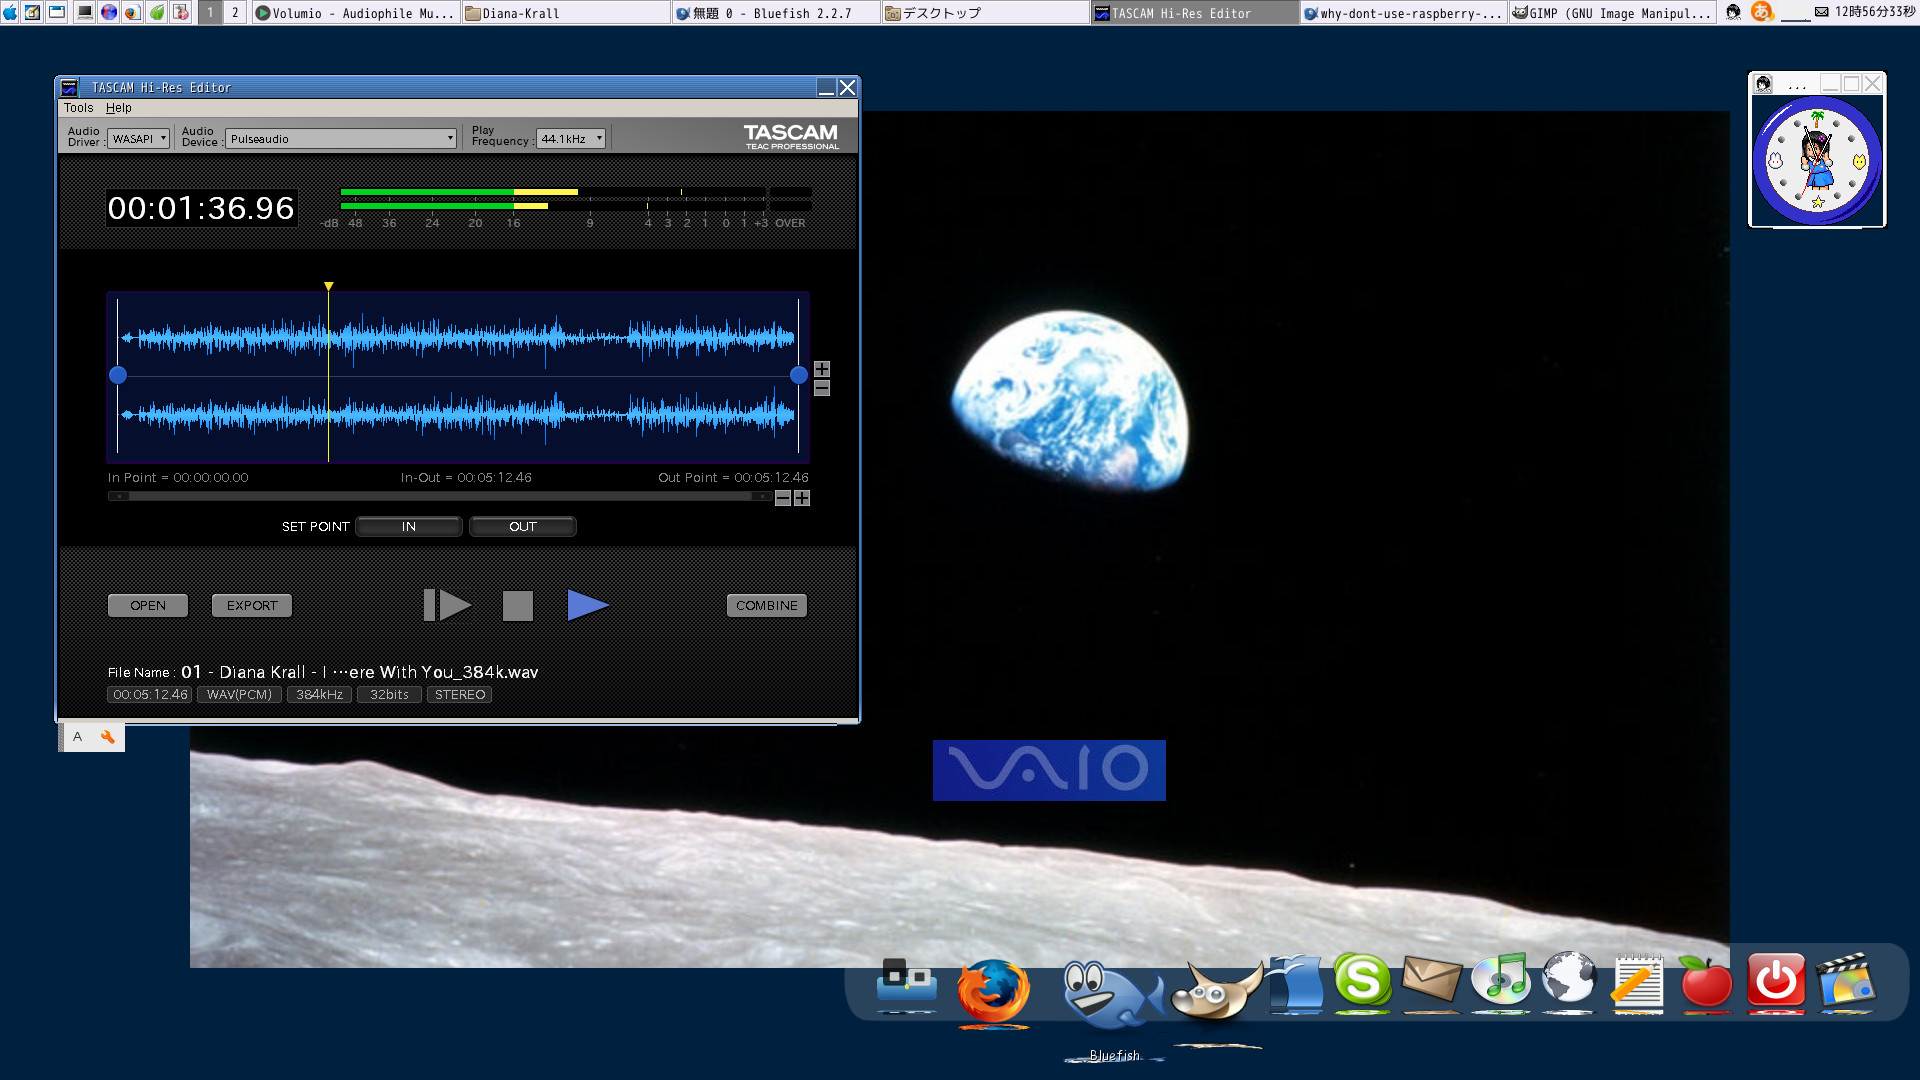Screen dimensions: 1920x1080
Task: Click SET POINT OUT marker button
Action: point(521,526)
